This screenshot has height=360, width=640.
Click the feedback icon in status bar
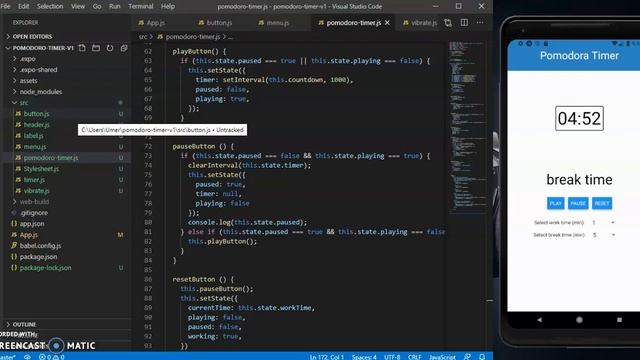467,357
